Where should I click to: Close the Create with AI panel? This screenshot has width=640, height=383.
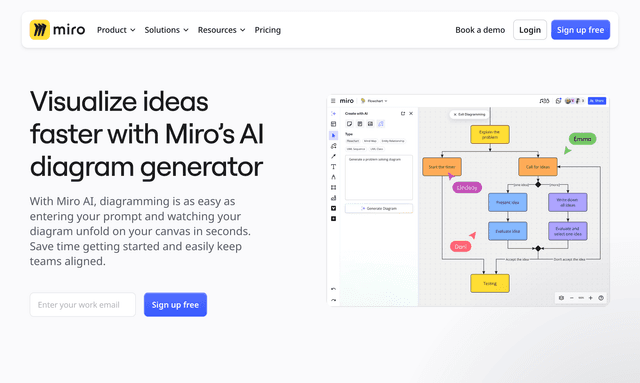coord(411,114)
